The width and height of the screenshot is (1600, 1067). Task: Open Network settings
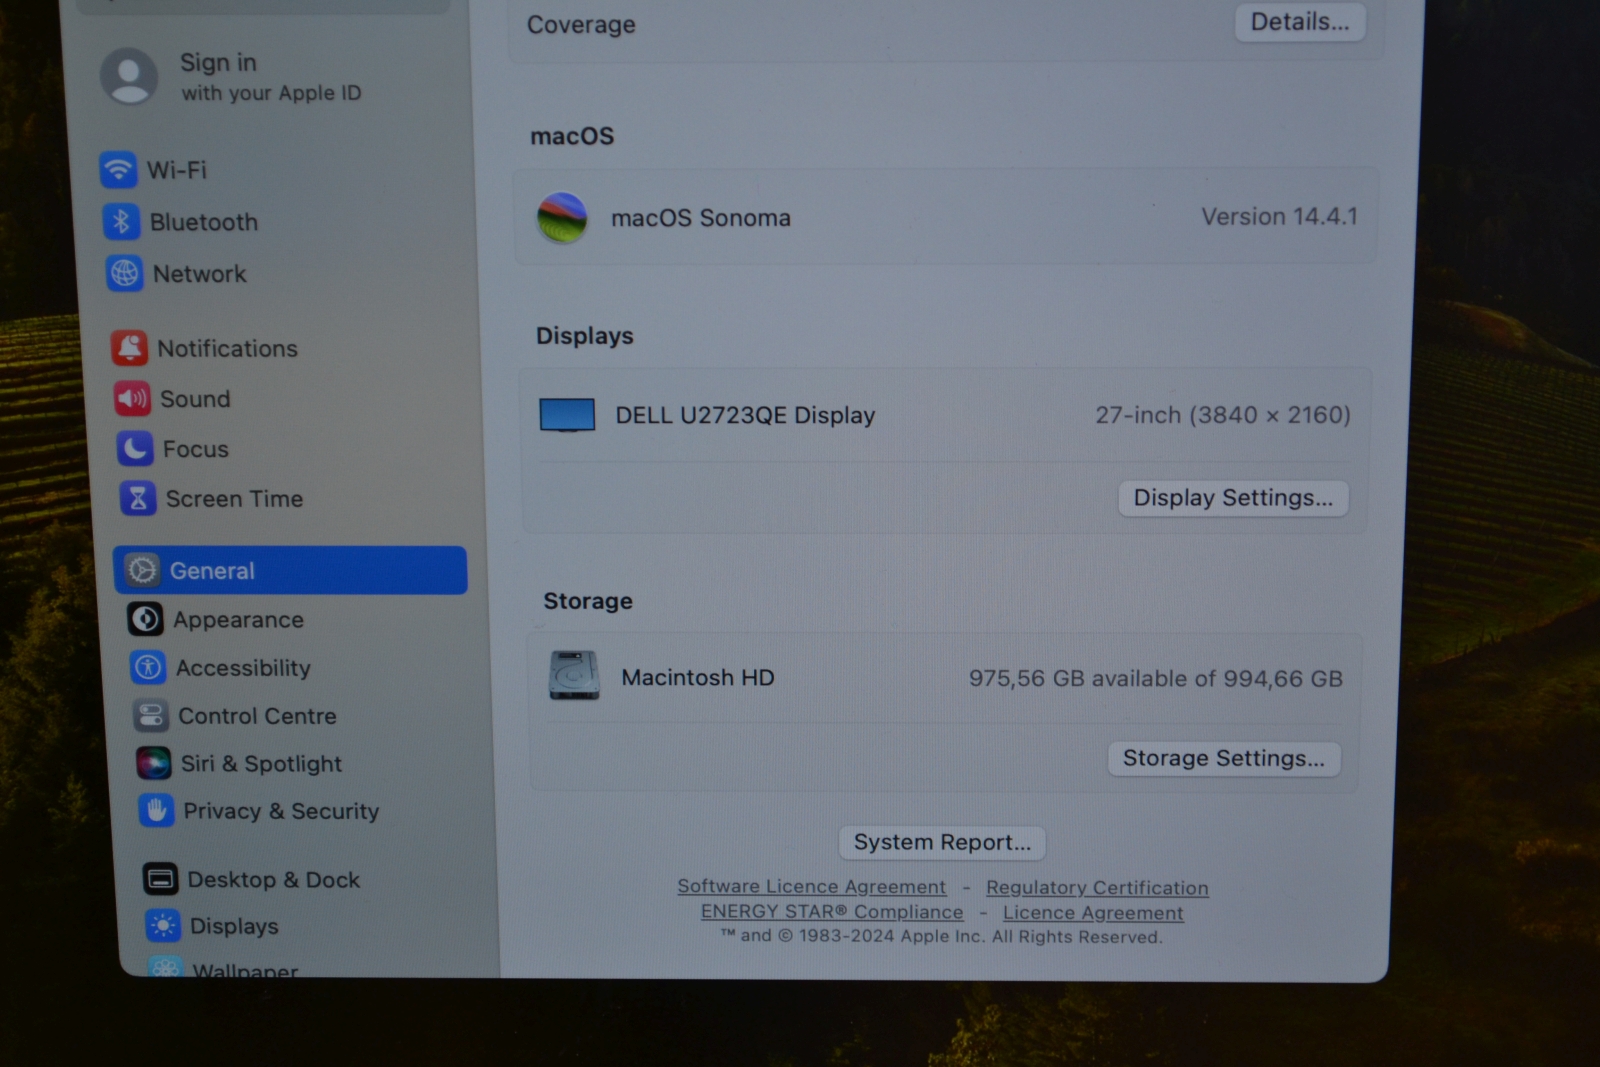[124, 273]
